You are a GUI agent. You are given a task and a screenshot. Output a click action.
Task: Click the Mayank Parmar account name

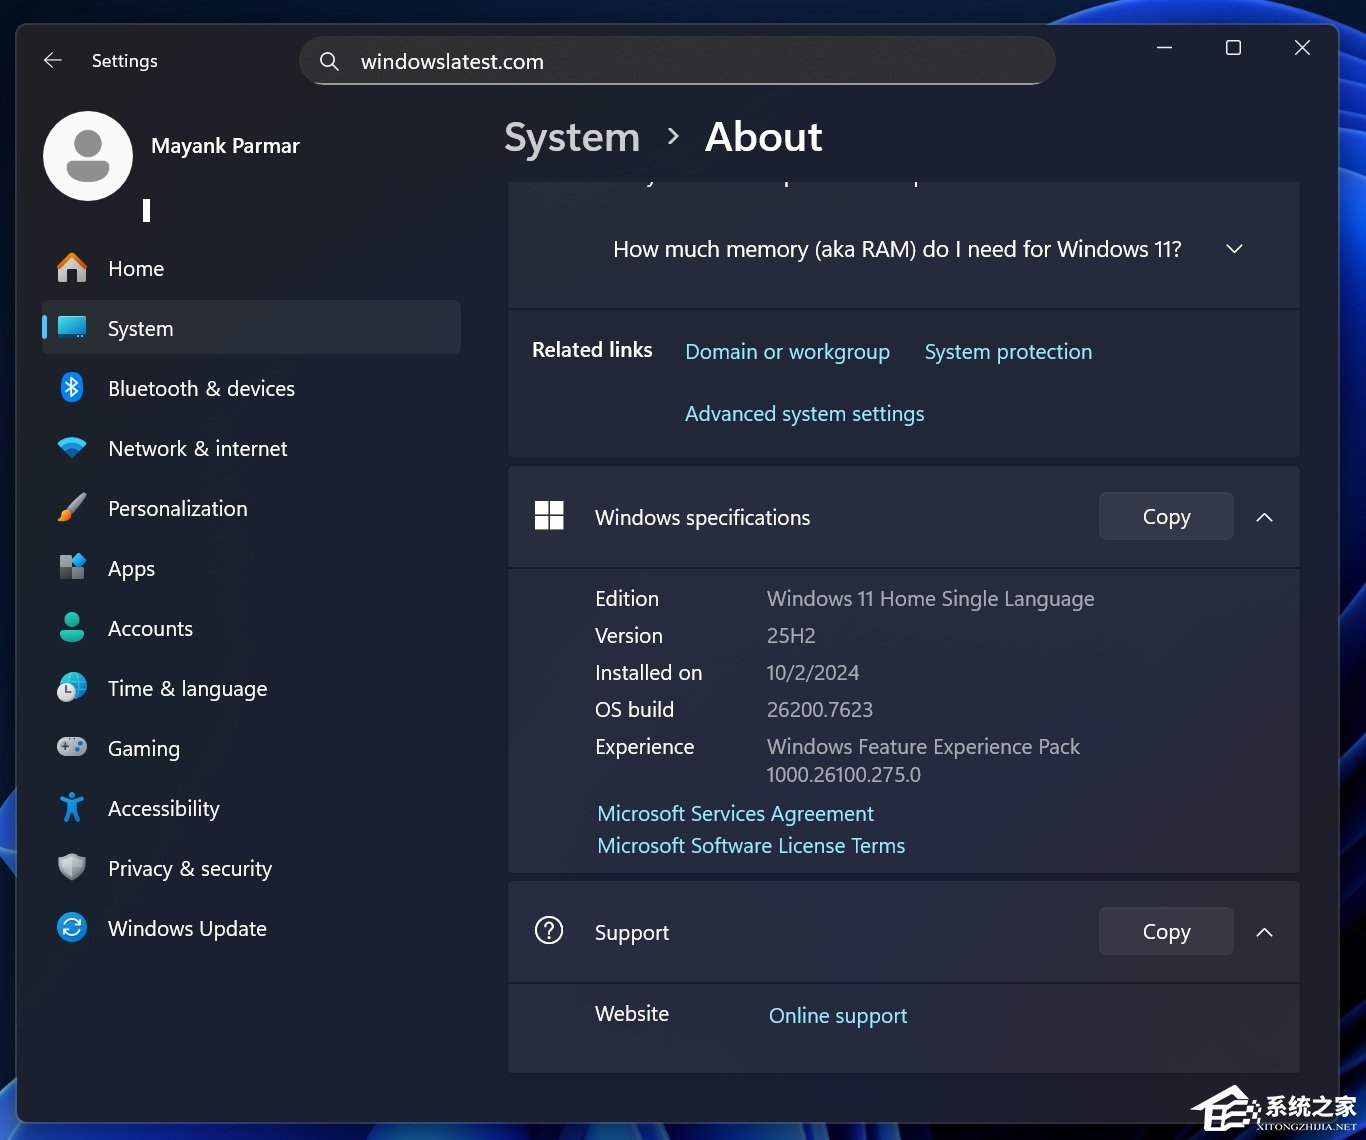click(x=225, y=146)
